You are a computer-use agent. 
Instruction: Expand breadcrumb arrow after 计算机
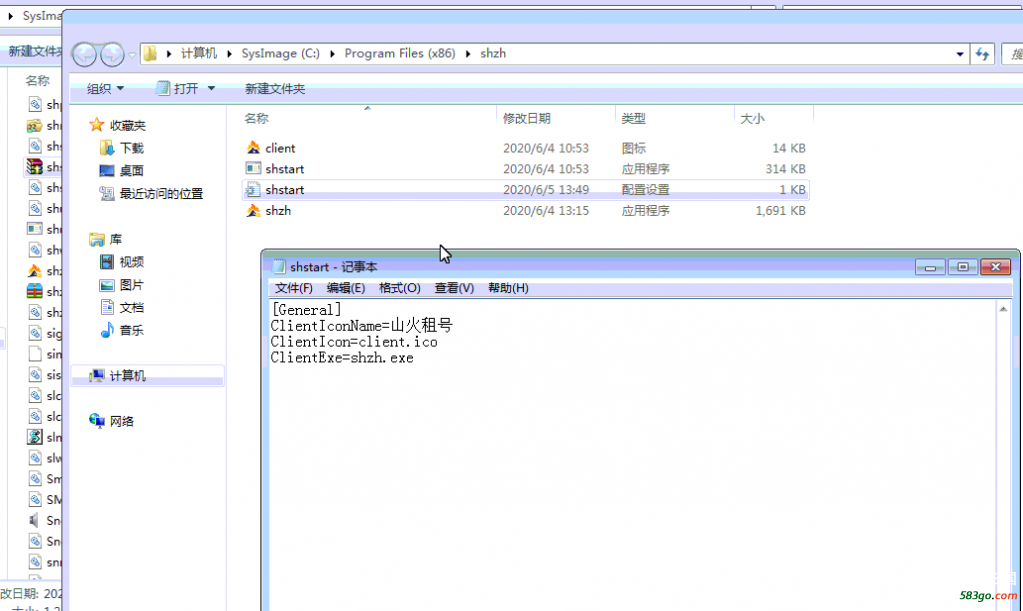point(229,53)
